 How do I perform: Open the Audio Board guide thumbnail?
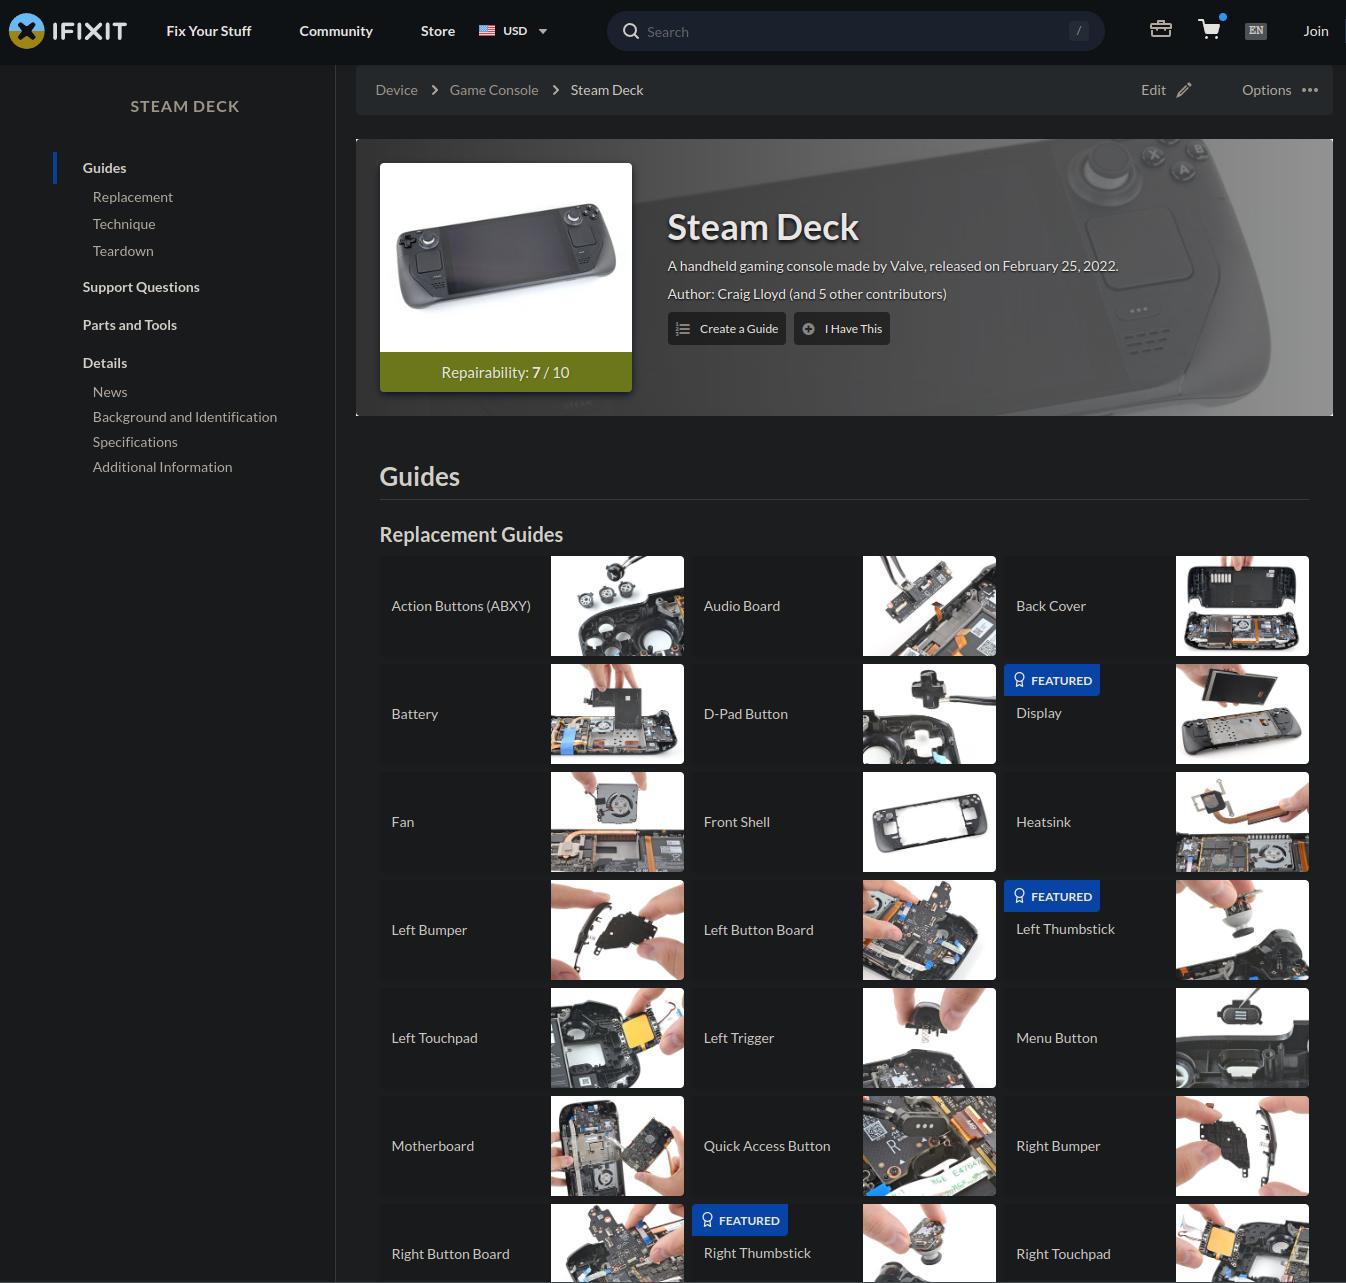[x=929, y=606]
